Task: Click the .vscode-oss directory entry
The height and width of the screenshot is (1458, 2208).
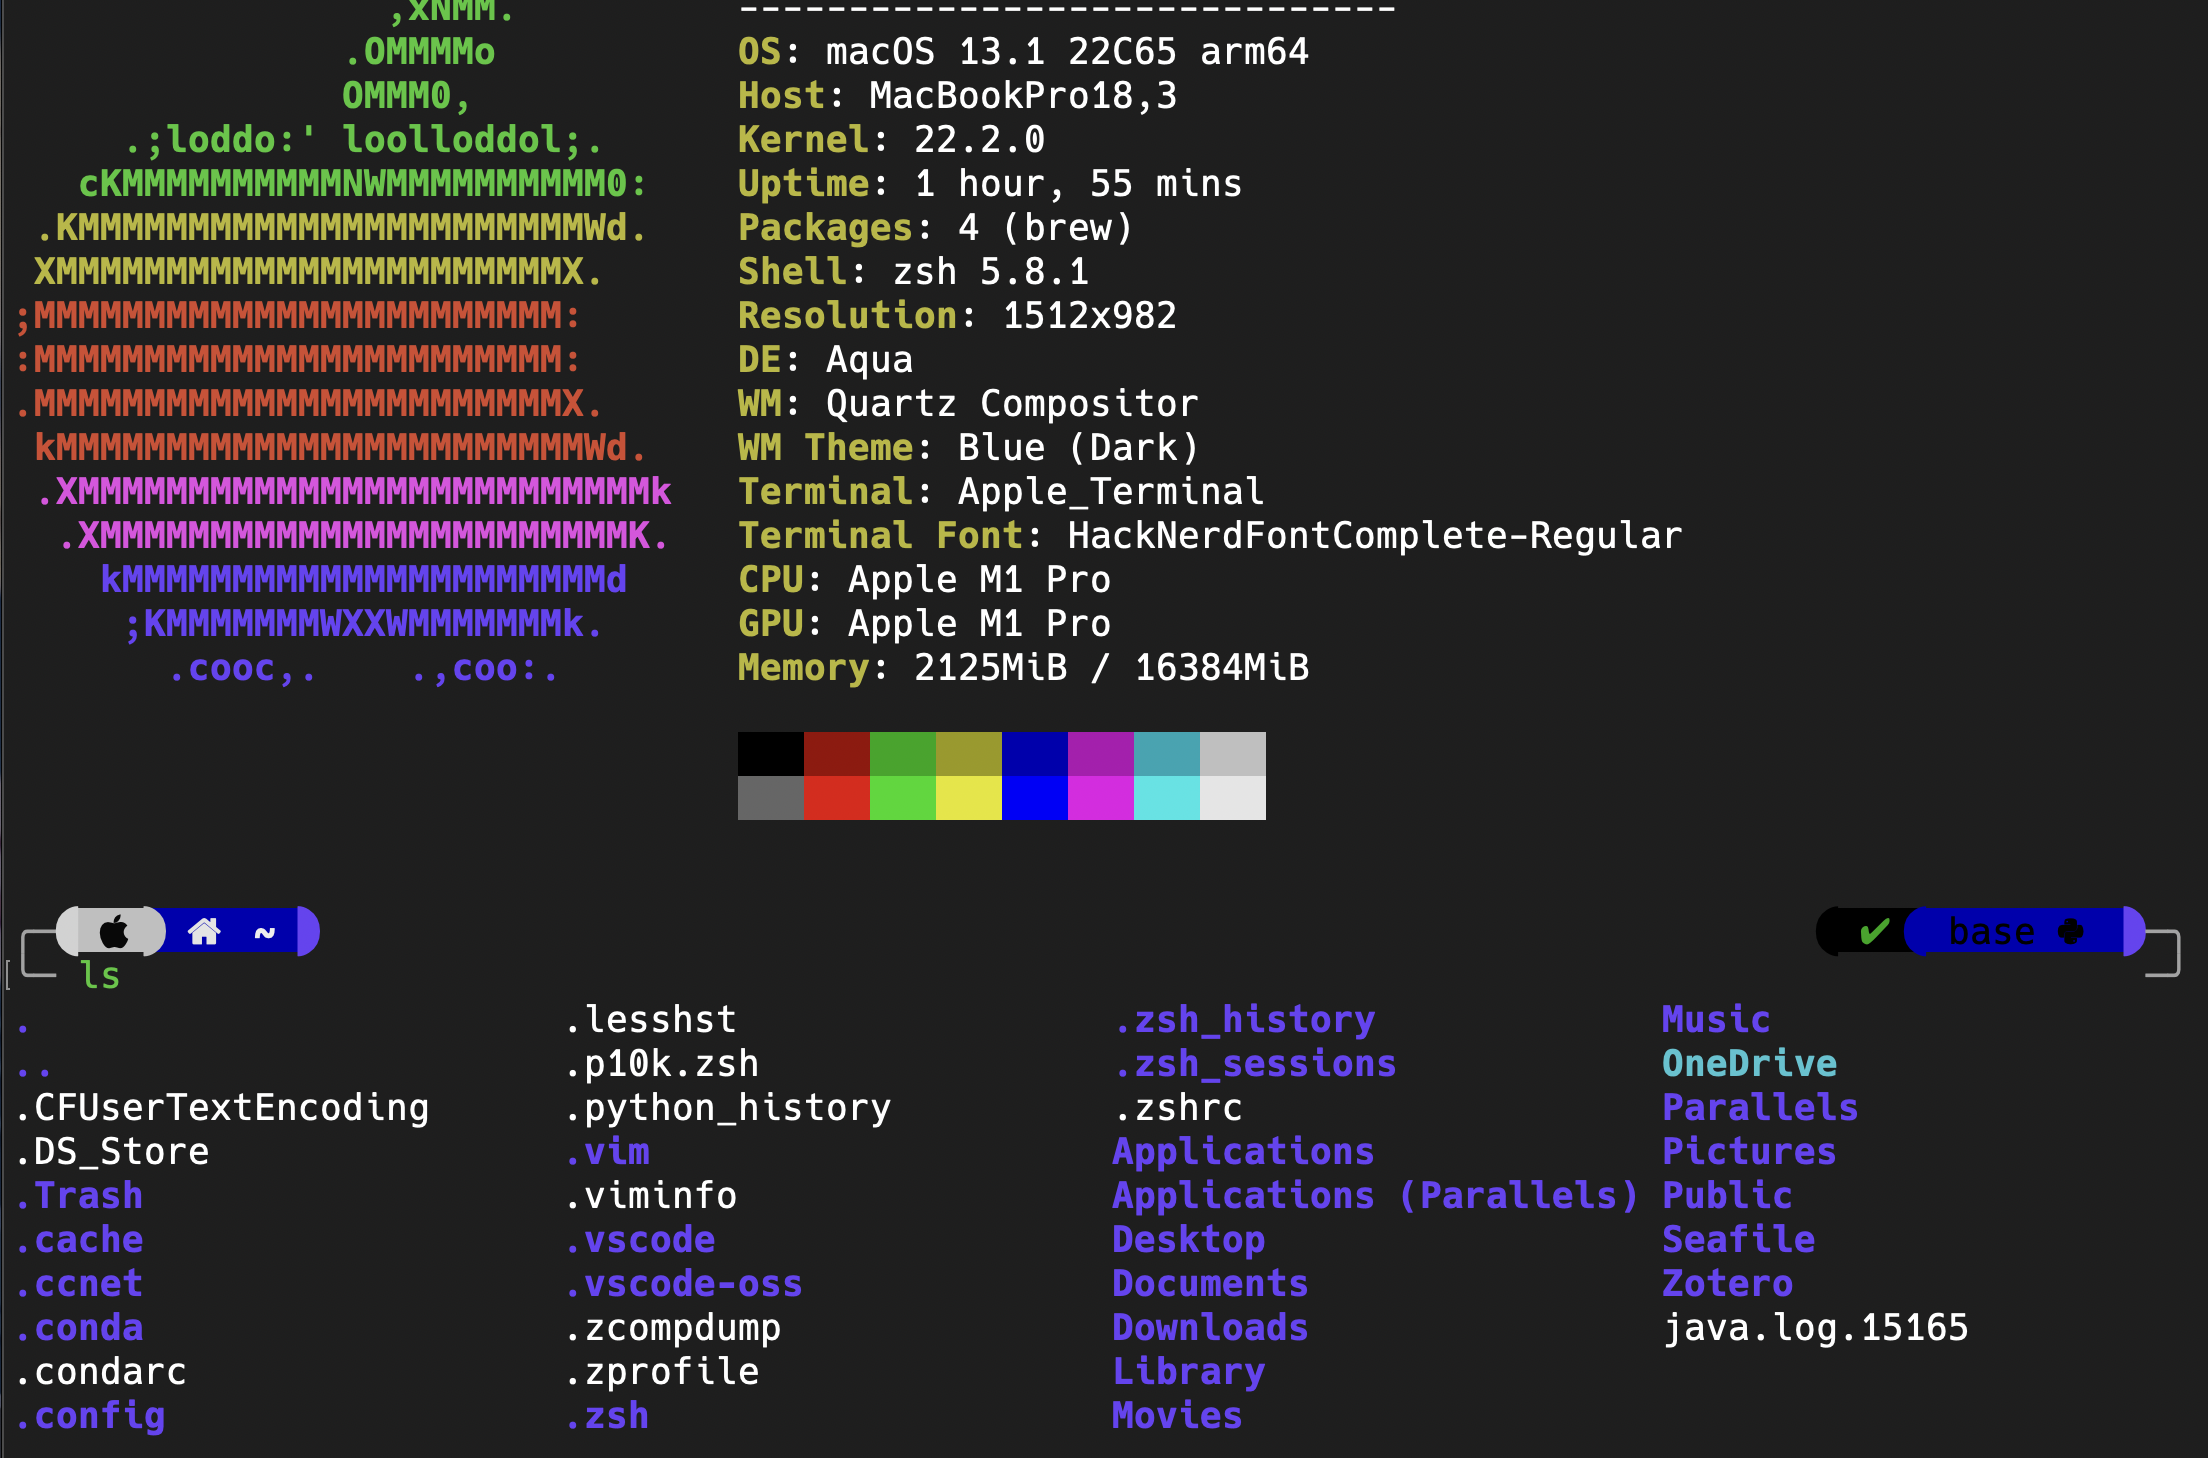Action: coord(684,1284)
